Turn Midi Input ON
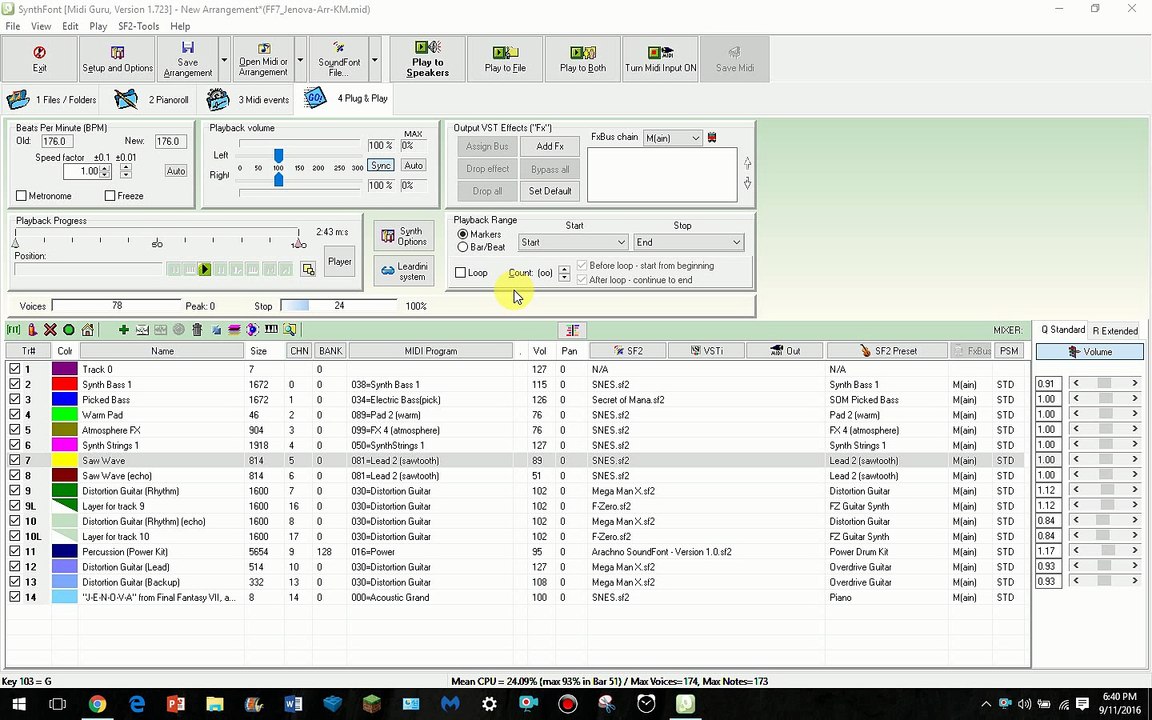The width and height of the screenshot is (1152, 720). coord(660,59)
